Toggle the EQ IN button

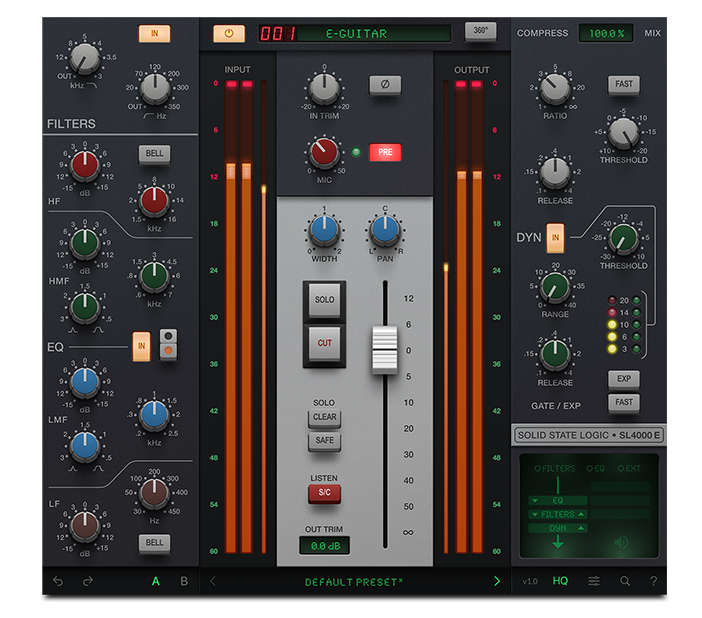pos(141,346)
